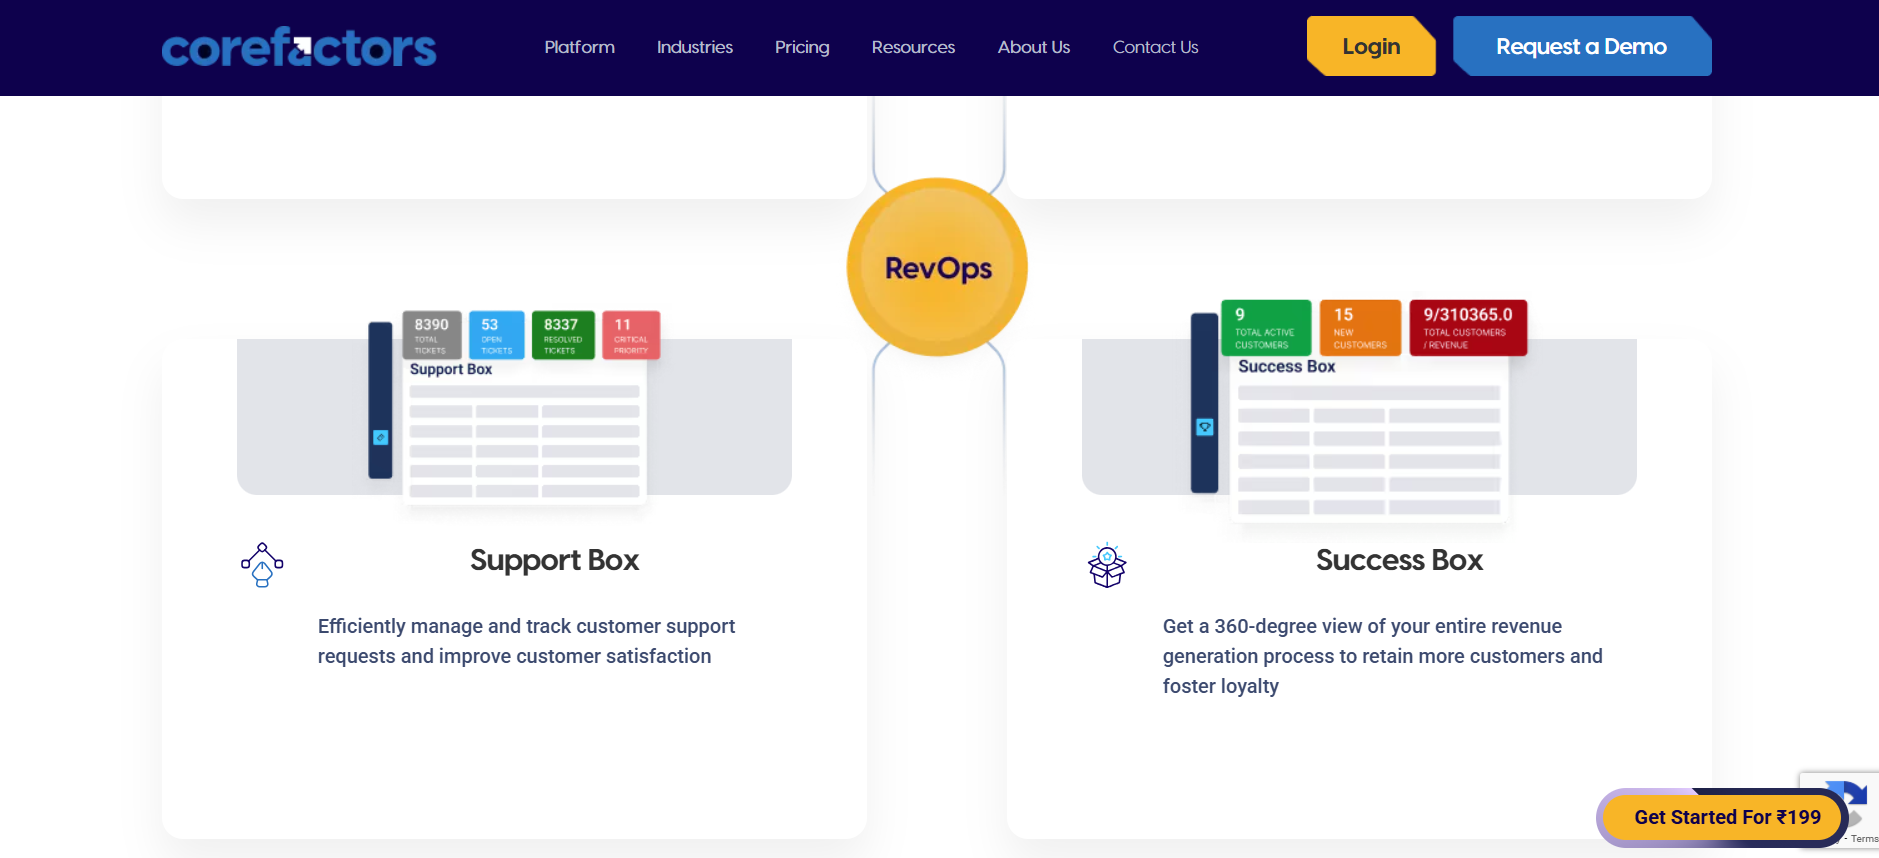Click the 11 Critical Priority red tile
This screenshot has height=858, width=1879.
pyautogui.click(x=631, y=335)
